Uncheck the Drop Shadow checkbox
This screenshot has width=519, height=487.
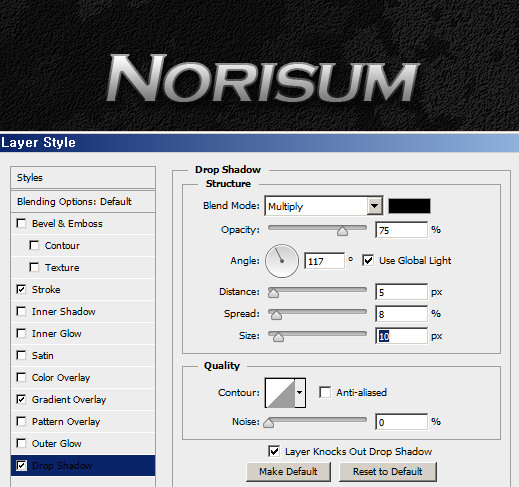tap(21, 465)
